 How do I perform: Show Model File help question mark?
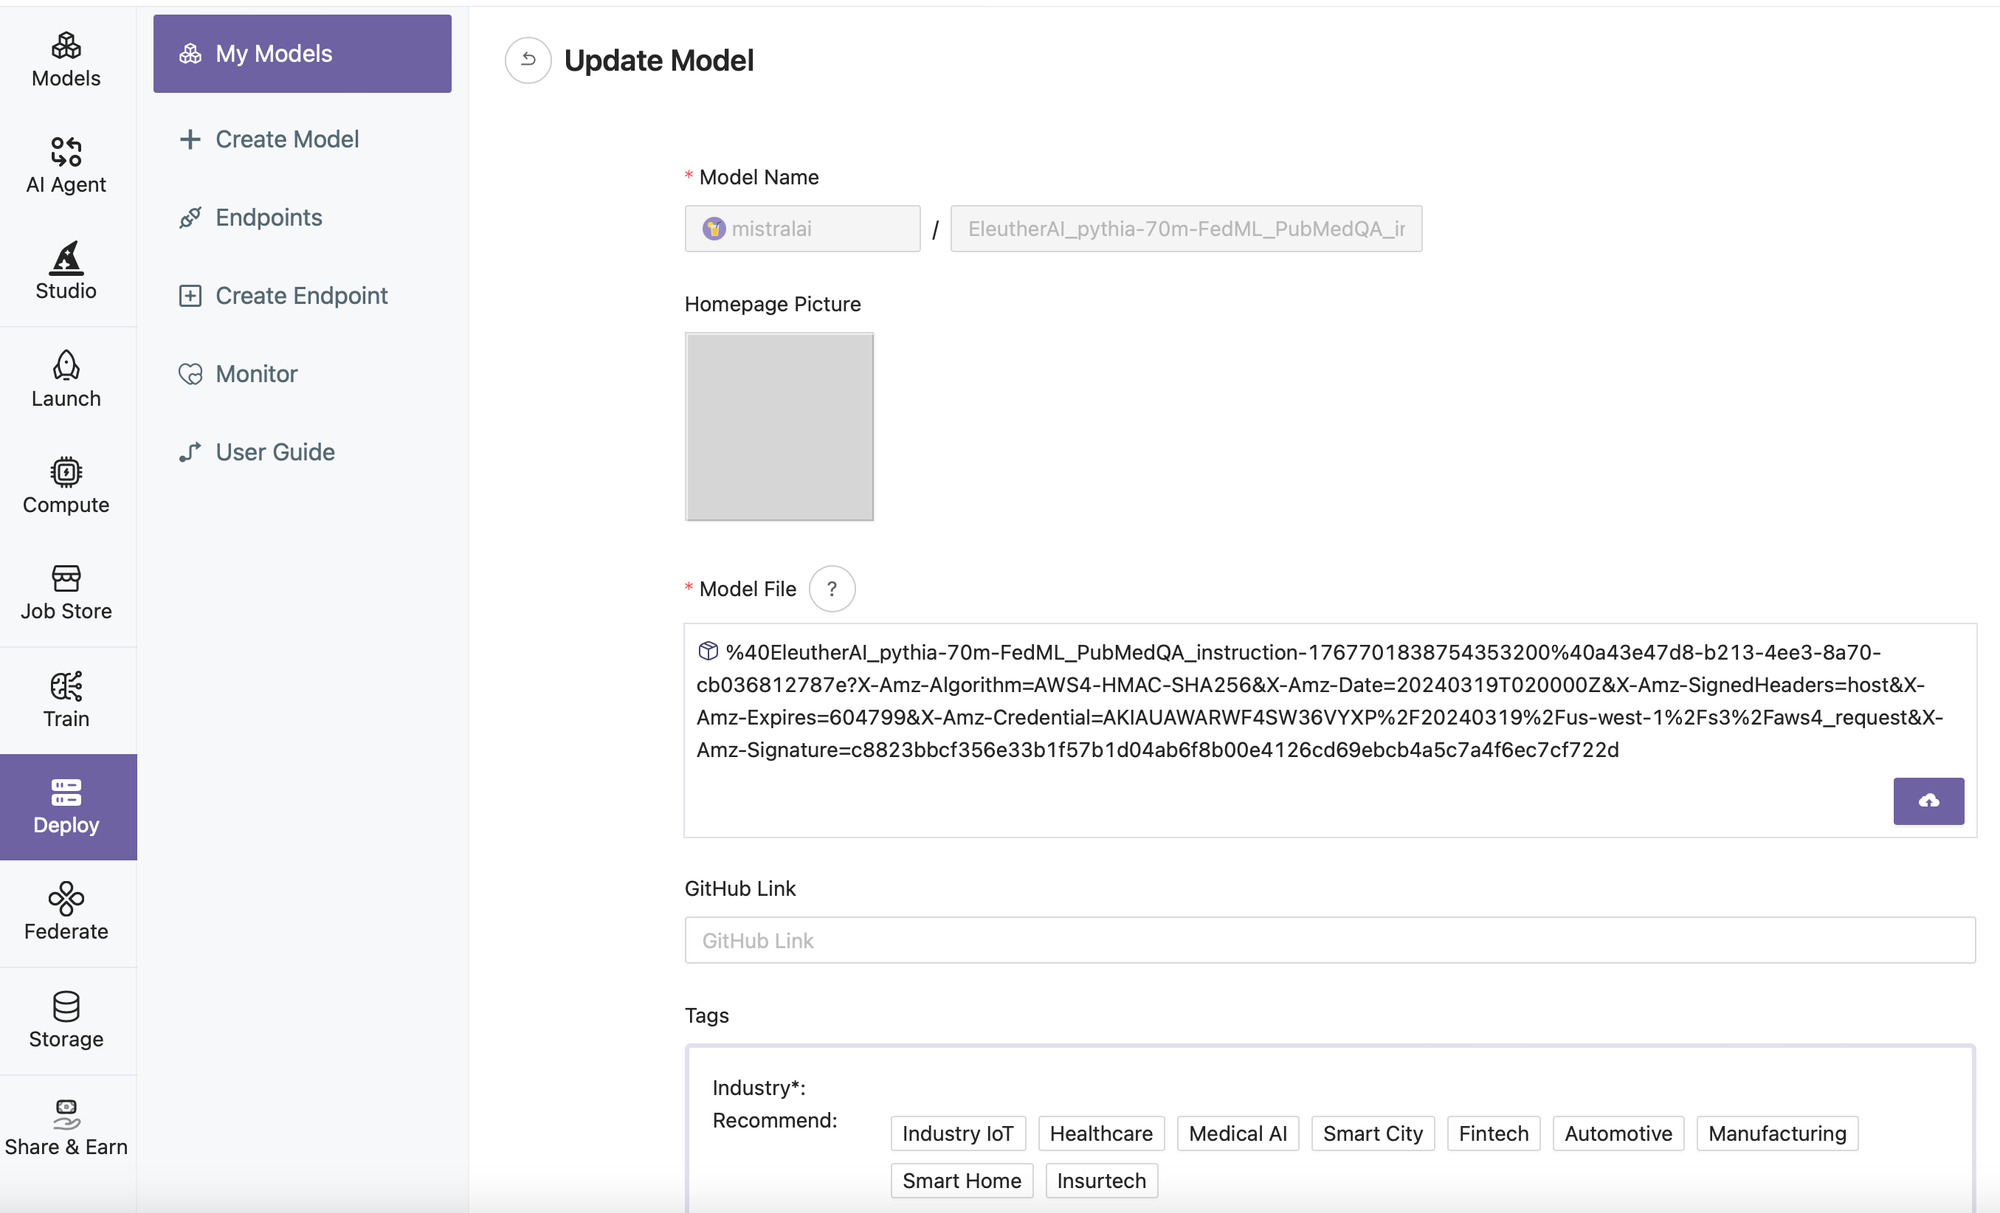(831, 589)
